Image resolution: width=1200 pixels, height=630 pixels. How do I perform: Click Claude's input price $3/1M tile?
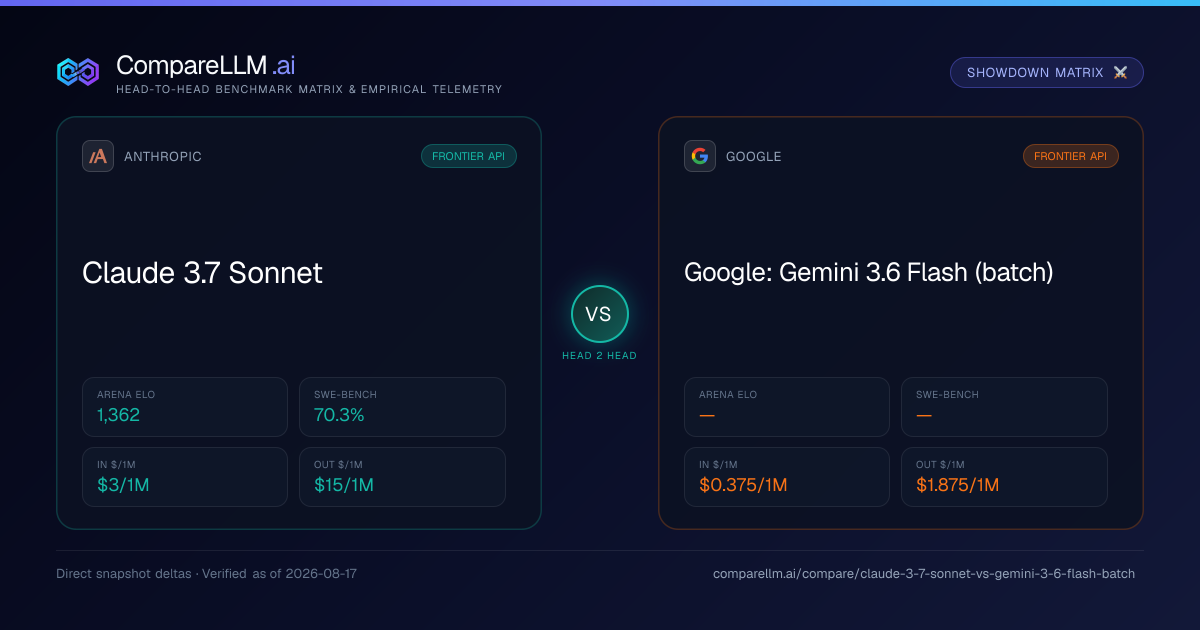[x=185, y=477]
